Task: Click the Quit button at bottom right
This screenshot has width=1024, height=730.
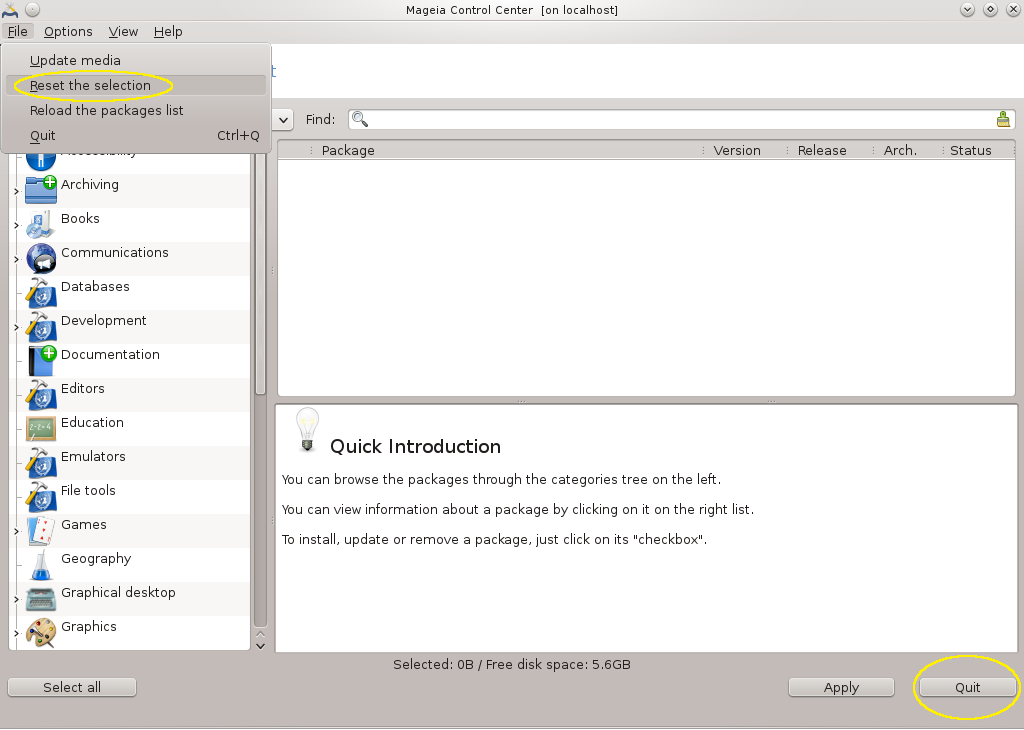Action: (x=967, y=687)
